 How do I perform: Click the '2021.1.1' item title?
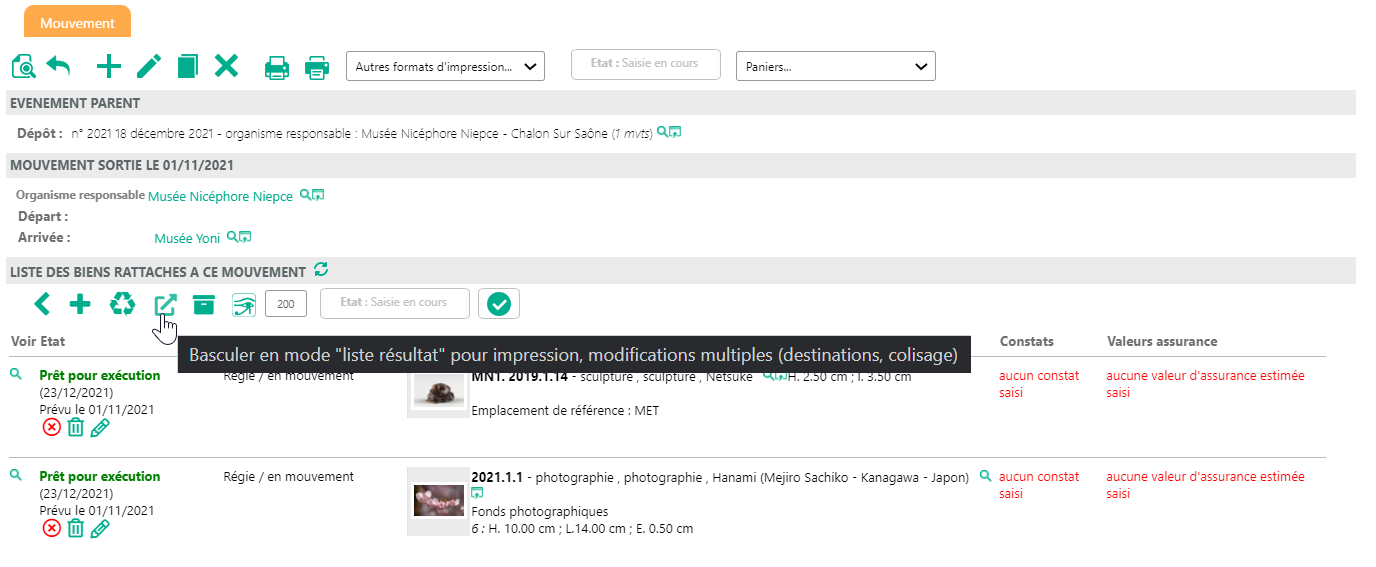497,477
